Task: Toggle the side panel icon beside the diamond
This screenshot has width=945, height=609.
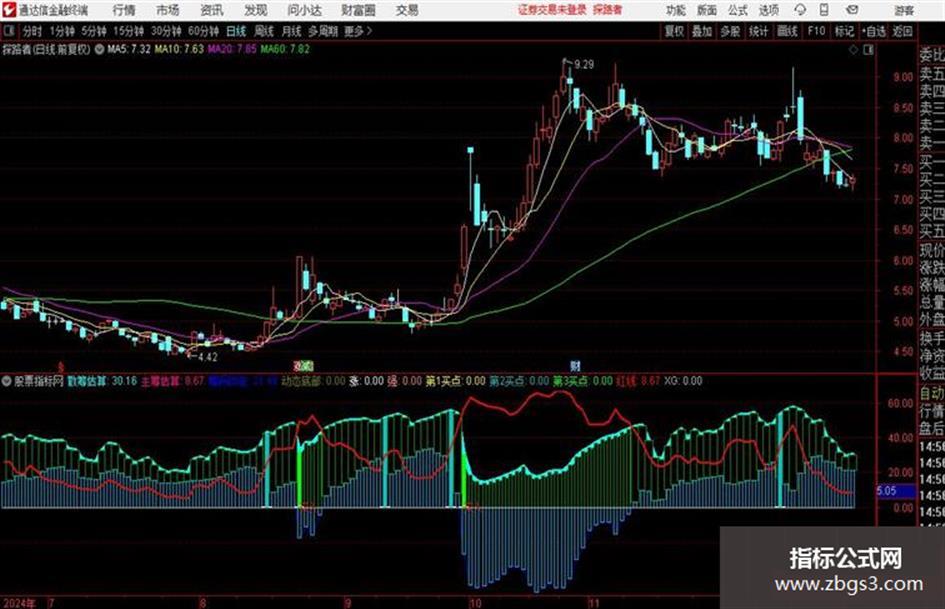Action: click(868, 50)
